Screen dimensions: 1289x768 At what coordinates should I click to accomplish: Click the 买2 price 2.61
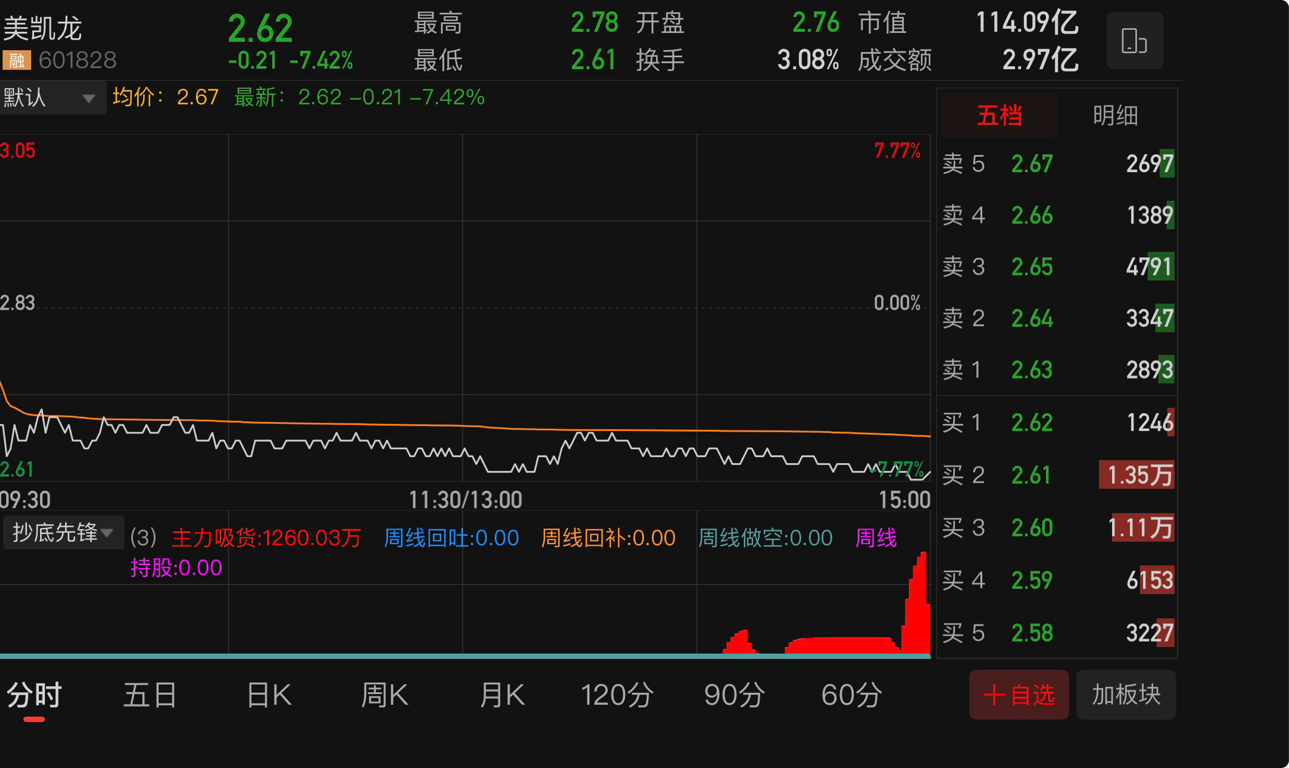[x=1031, y=475]
